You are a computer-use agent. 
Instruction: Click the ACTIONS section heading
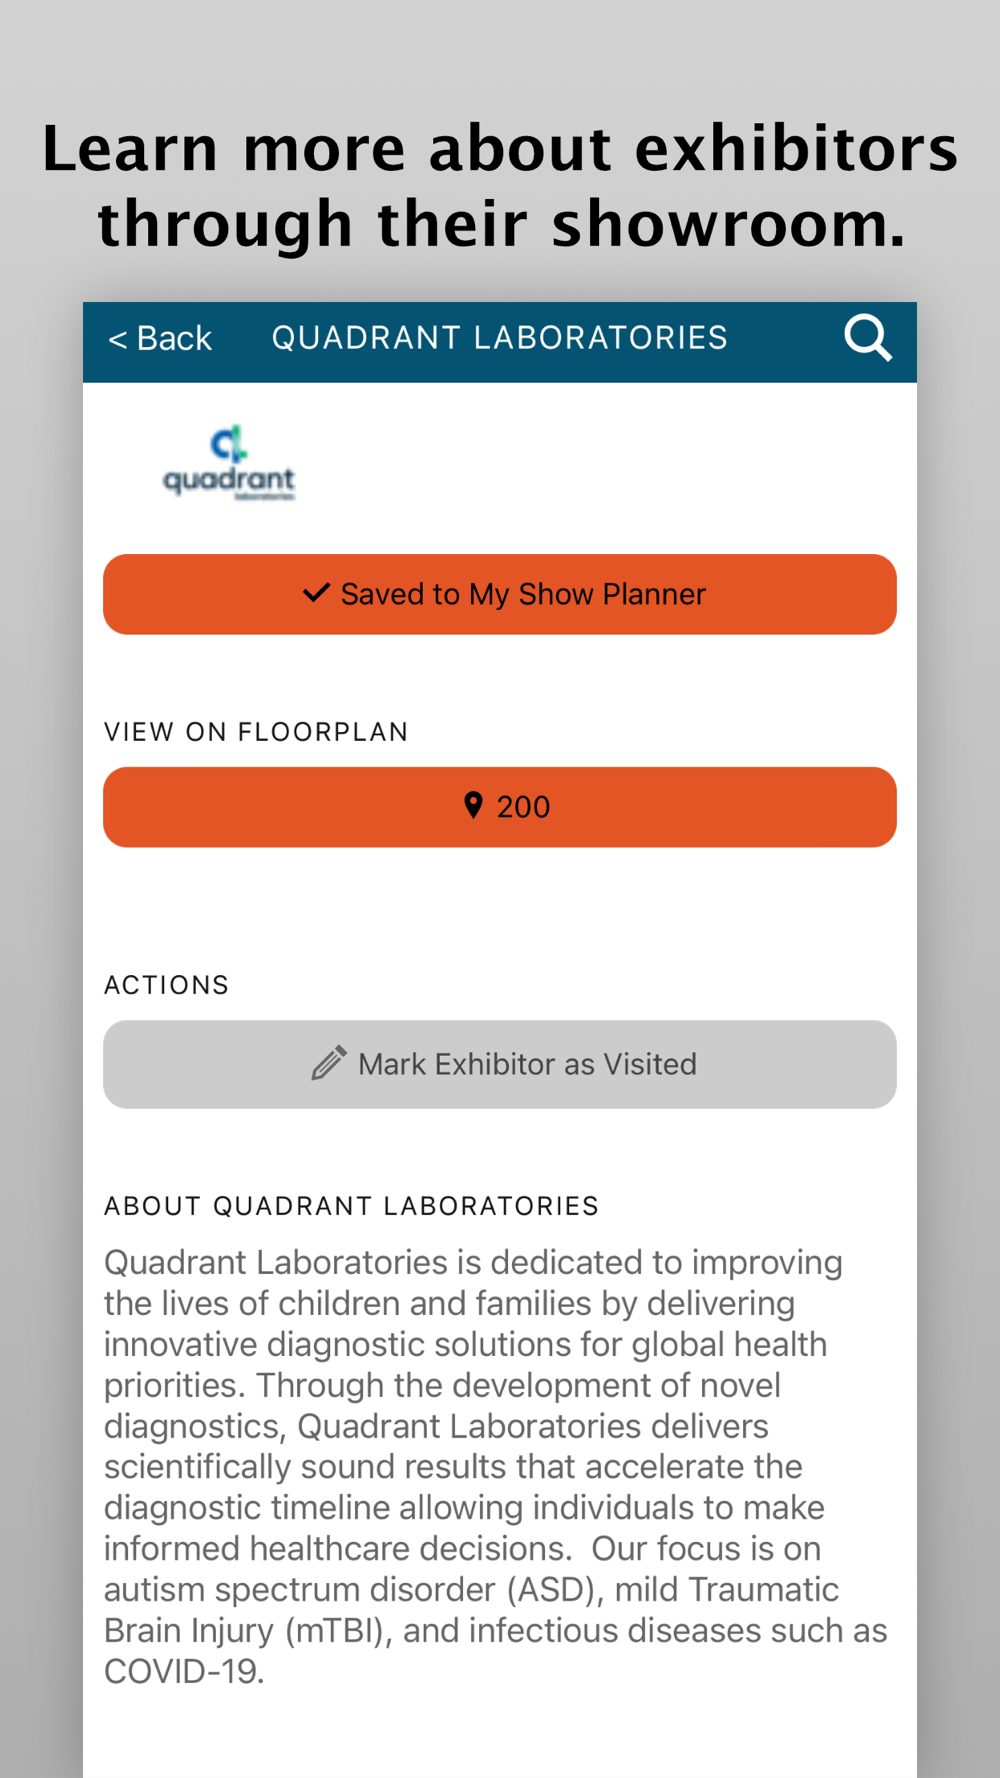pyautogui.click(x=167, y=985)
